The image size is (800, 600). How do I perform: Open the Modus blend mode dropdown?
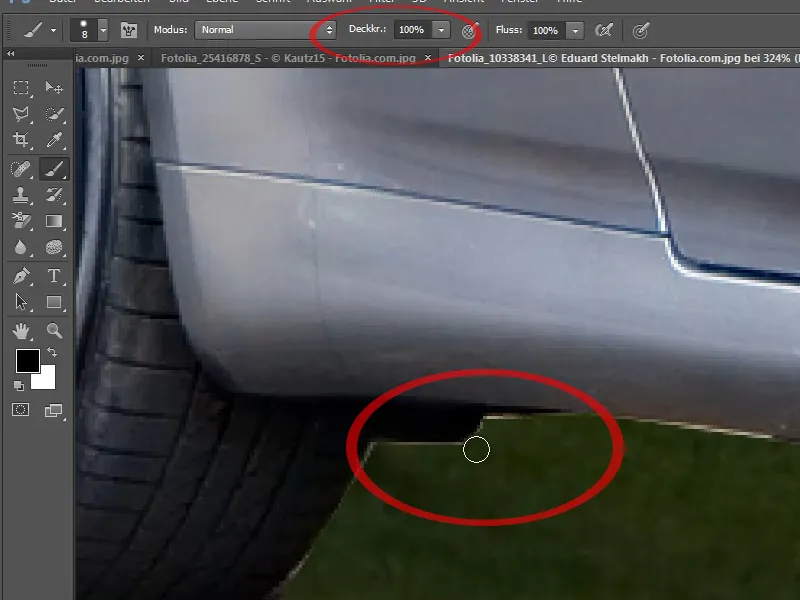point(265,30)
